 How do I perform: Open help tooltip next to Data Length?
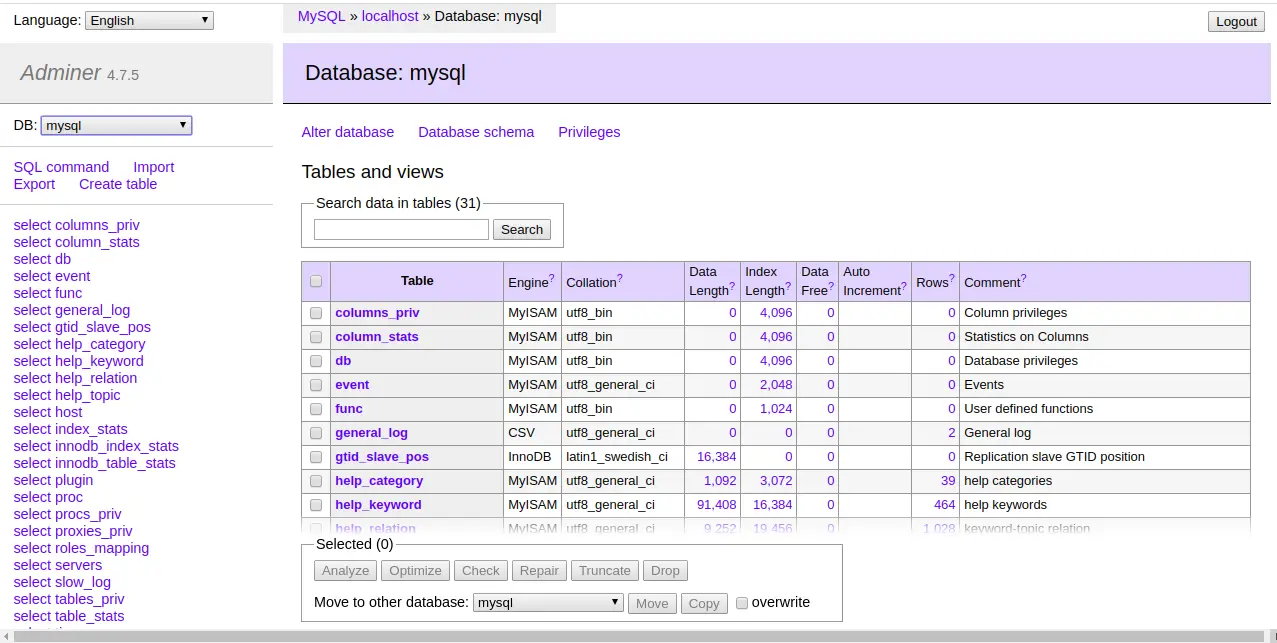click(x=732, y=287)
